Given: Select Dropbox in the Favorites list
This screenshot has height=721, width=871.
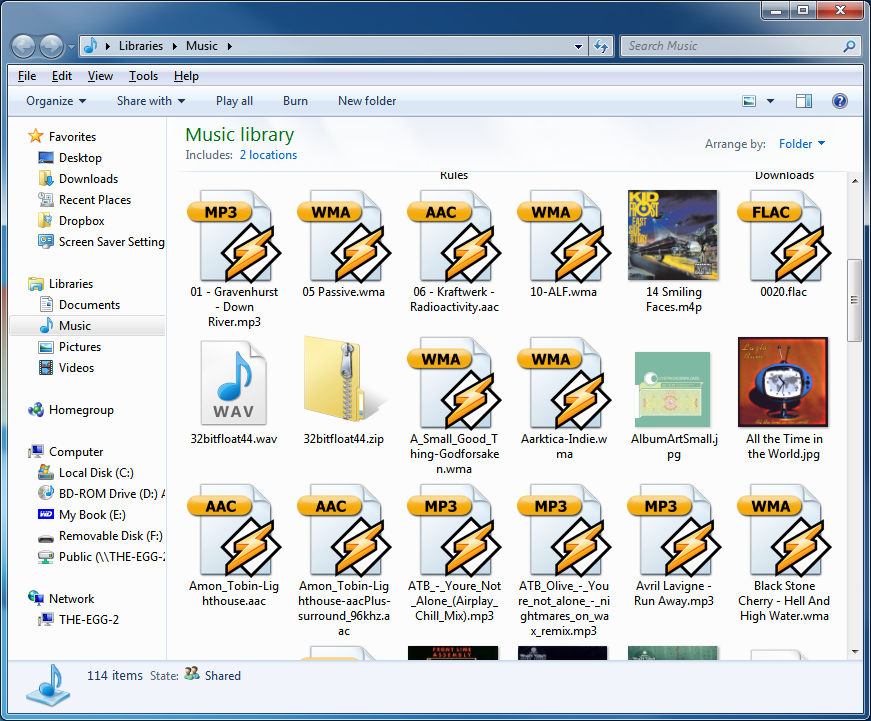Looking at the screenshot, I should (x=81, y=221).
